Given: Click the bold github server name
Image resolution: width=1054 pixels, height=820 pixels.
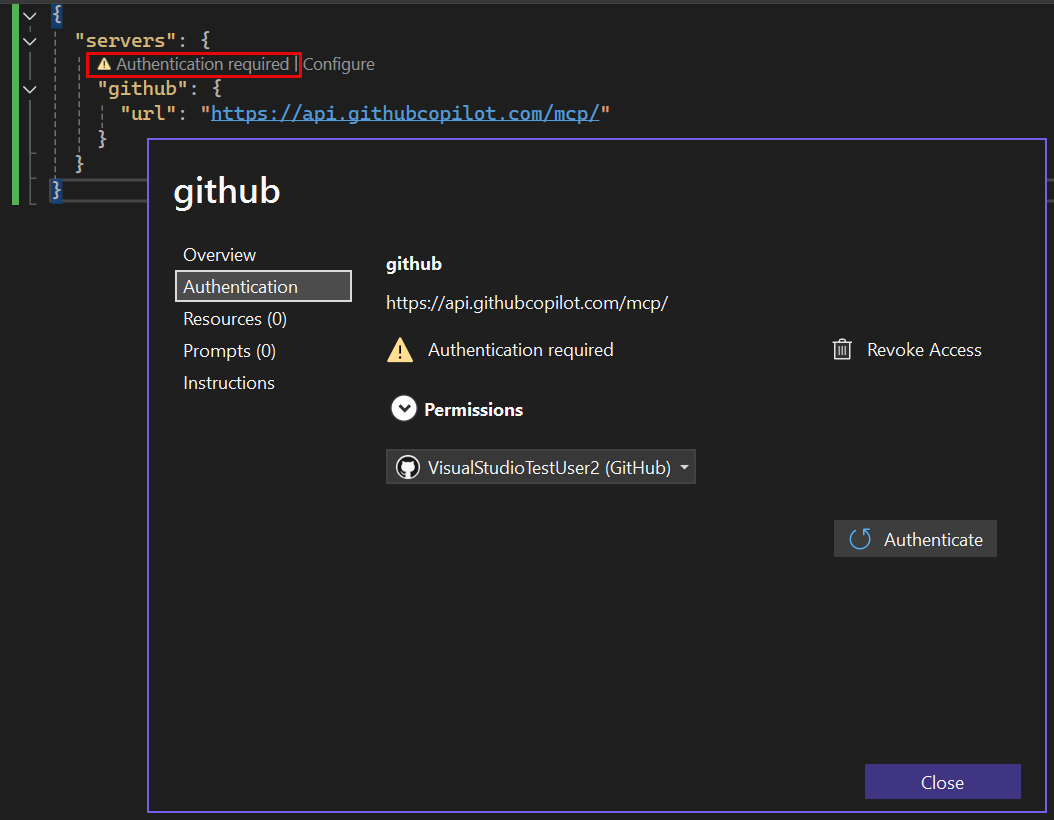Looking at the screenshot, I should pyautogui.click(x=413, y=264).
